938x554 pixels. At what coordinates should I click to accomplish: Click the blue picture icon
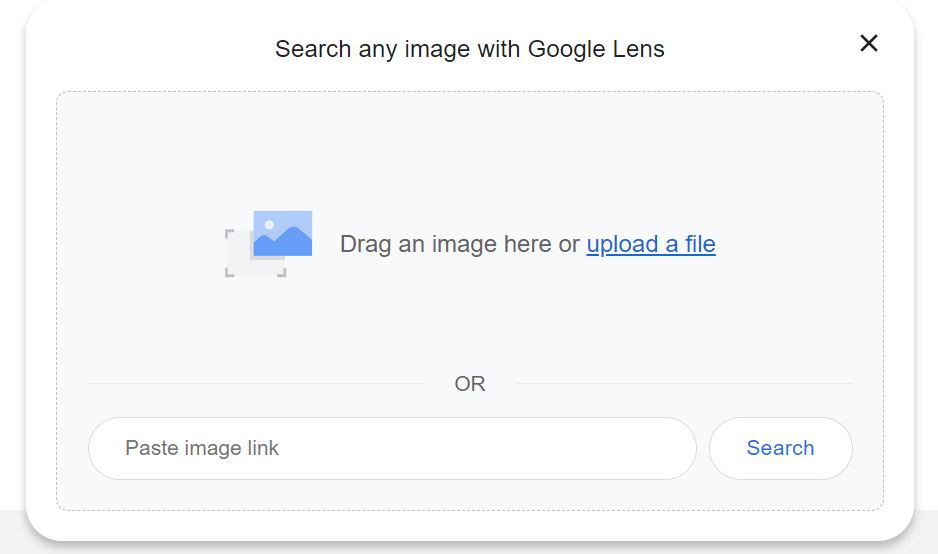click(x=282, y=233)
